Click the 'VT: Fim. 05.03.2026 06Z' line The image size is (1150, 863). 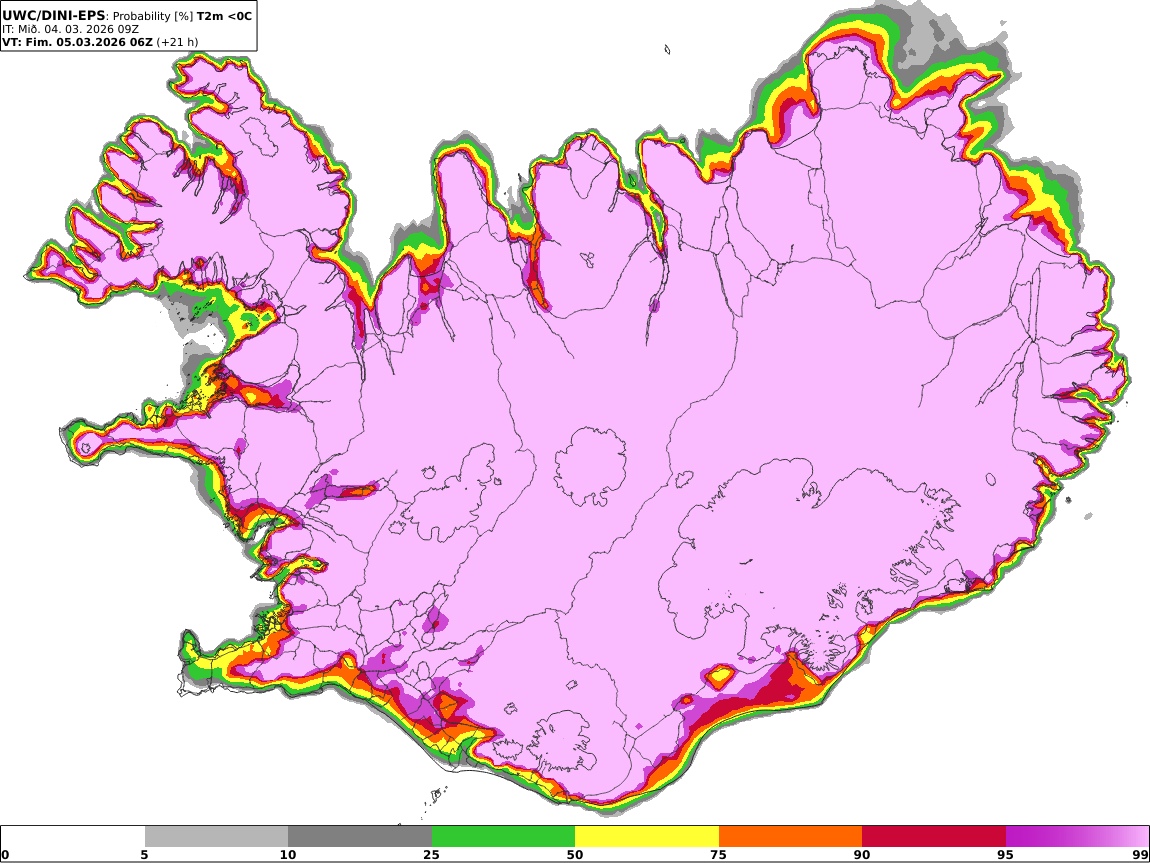point(78,42)
